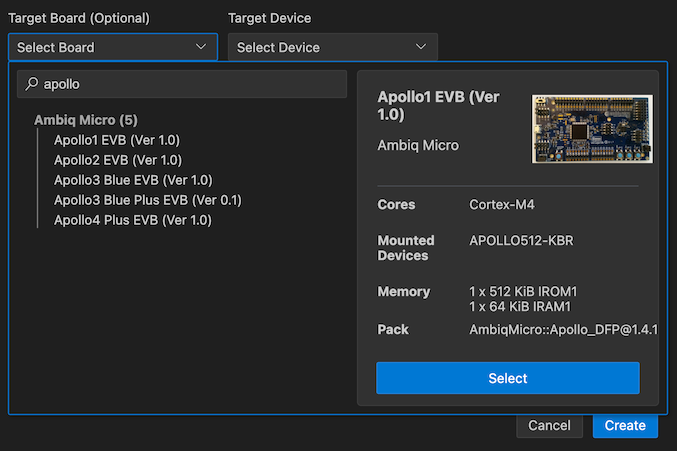Click the Create button

pyautogui.click(x=625, y=426)
